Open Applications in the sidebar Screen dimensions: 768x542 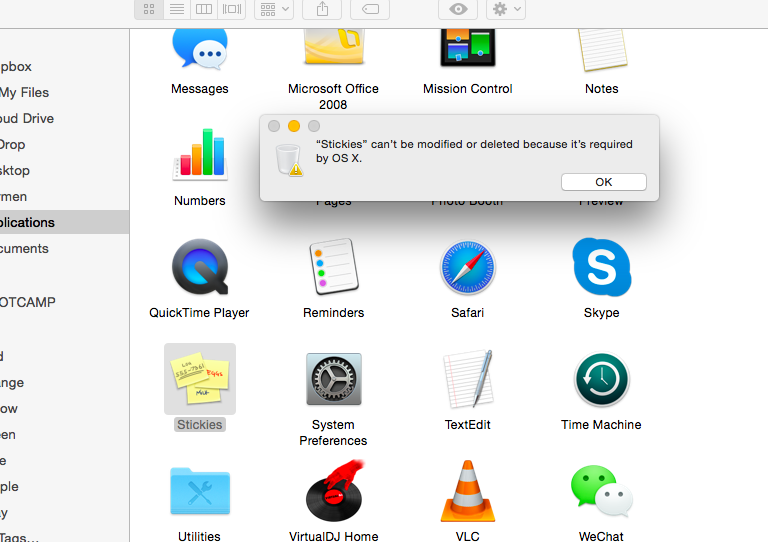pos(65,222)
